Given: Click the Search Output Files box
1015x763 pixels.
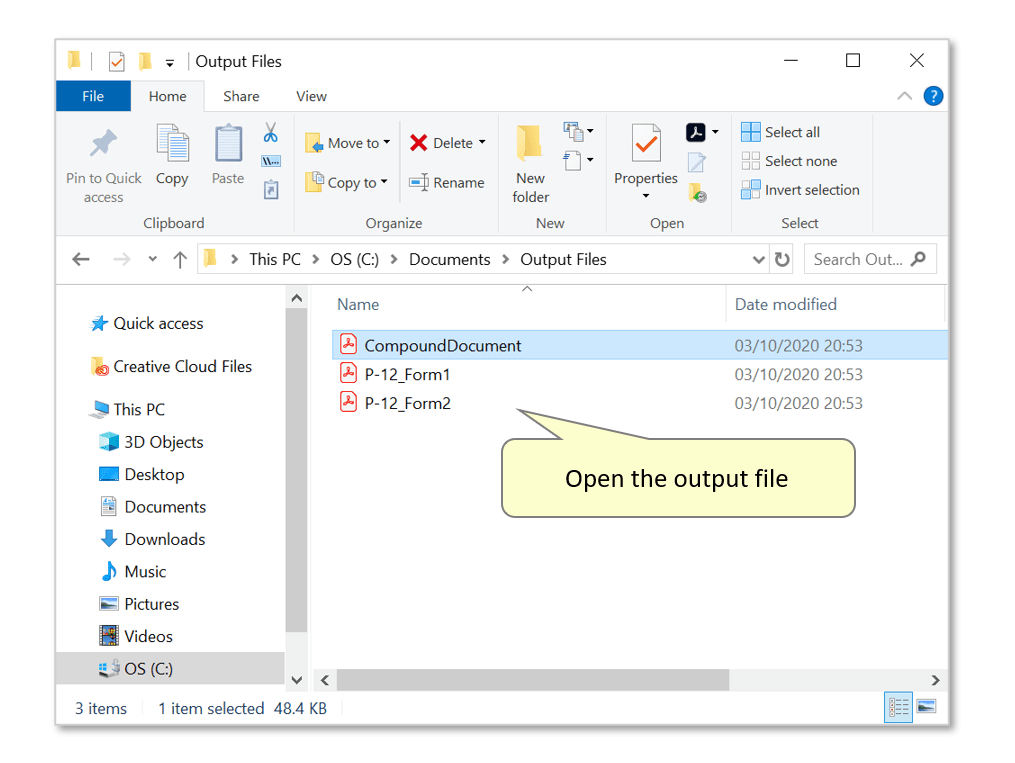Looking at the screenshot, I should click(870, 259).
